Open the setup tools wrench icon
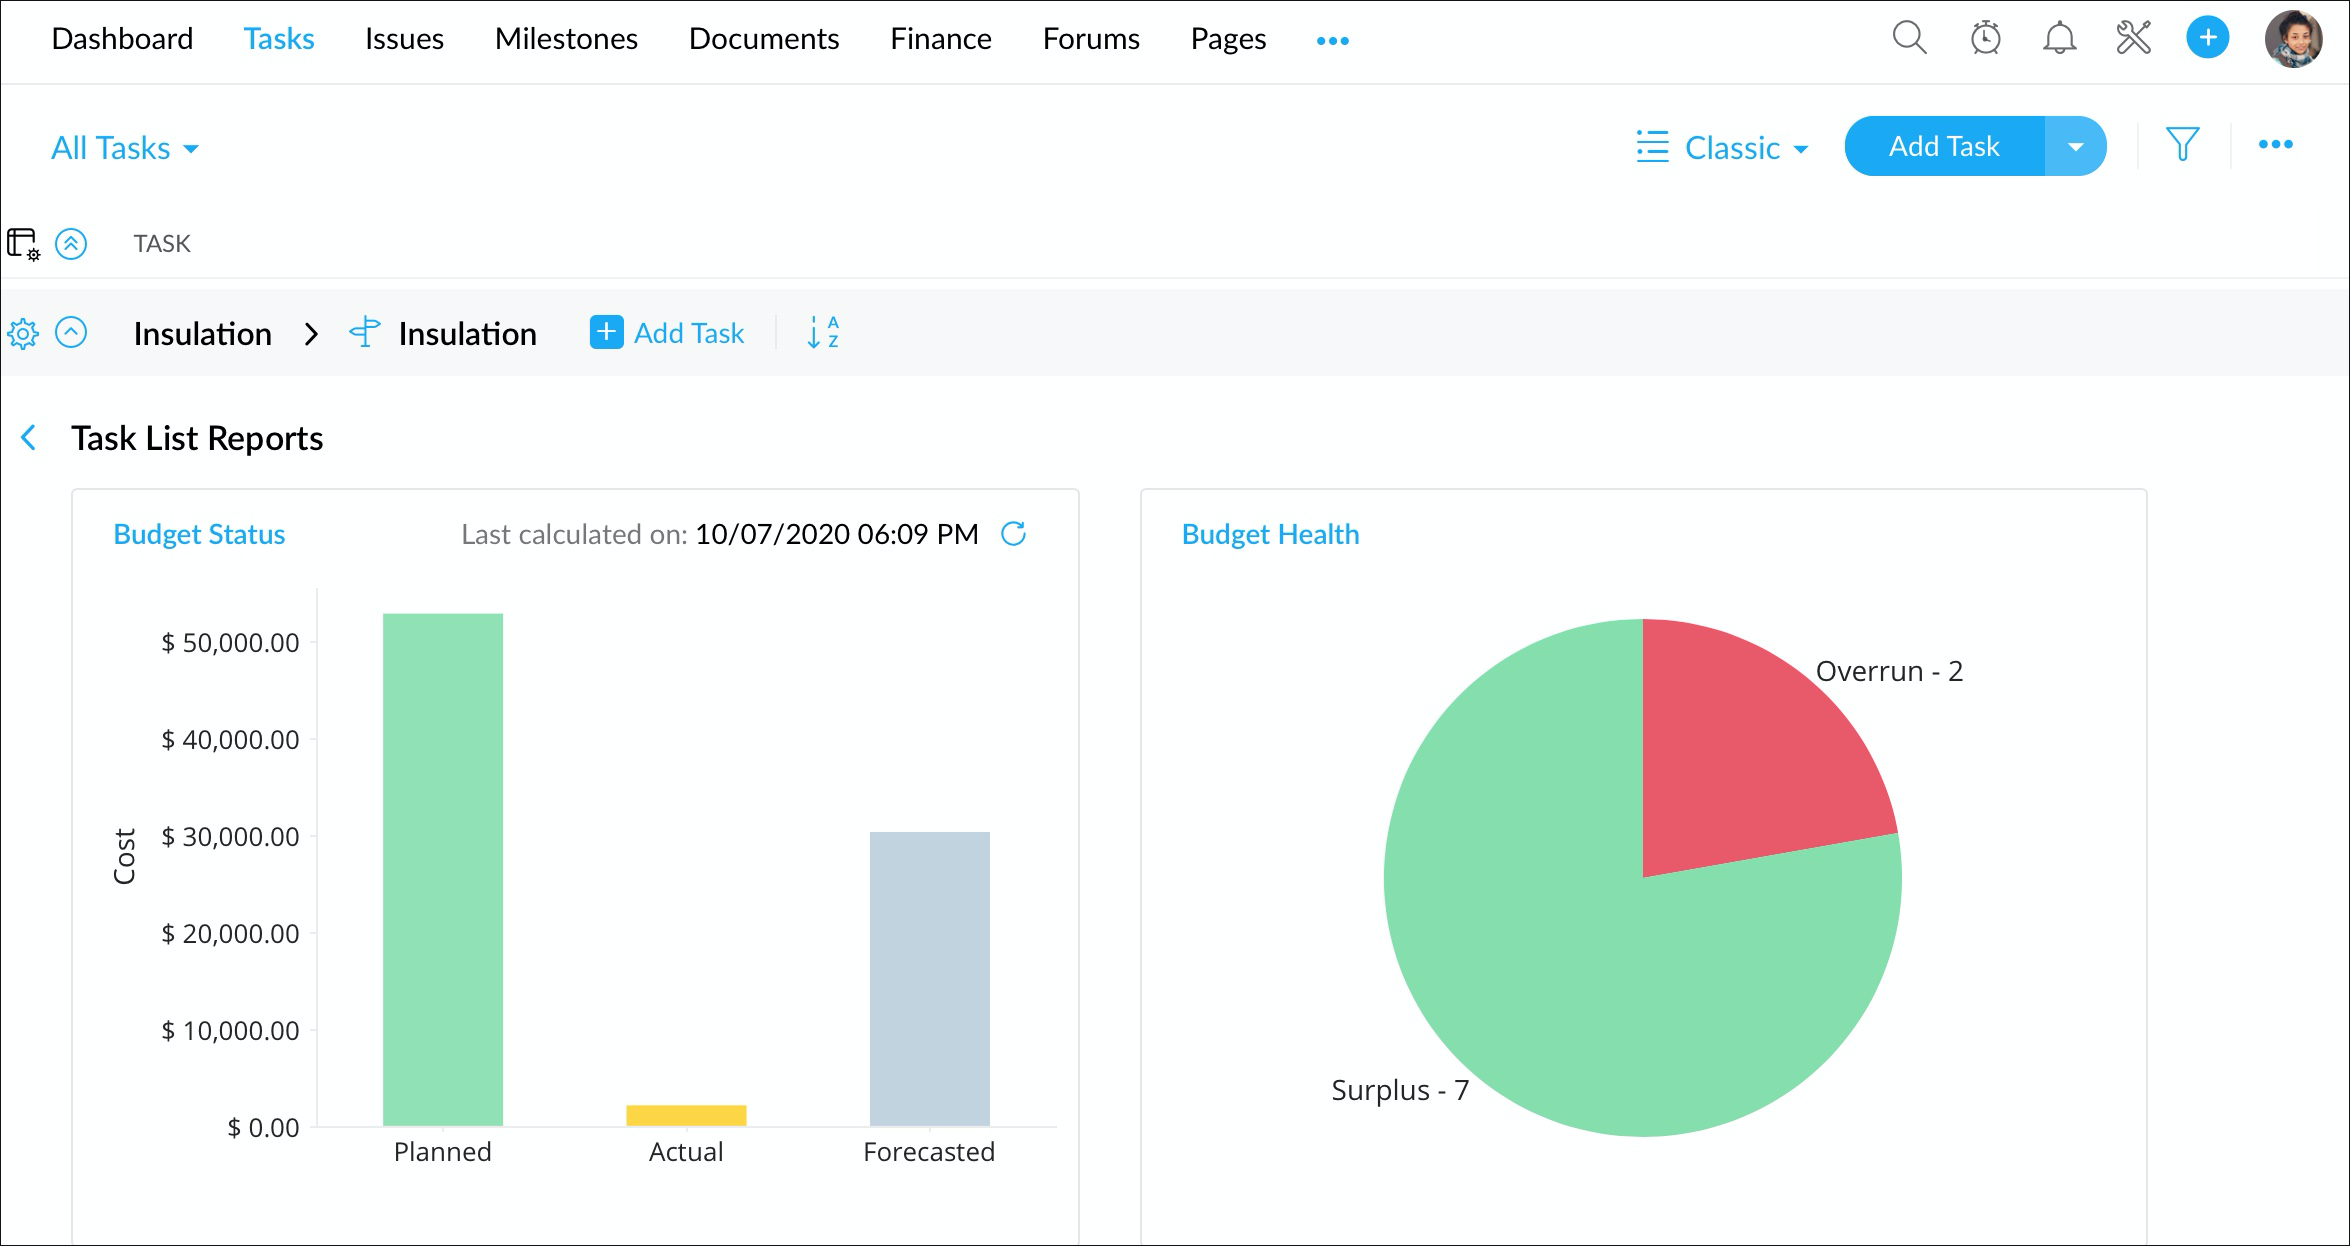The height and width of the screenshot is (1246, 2350). coord(2133,39)
